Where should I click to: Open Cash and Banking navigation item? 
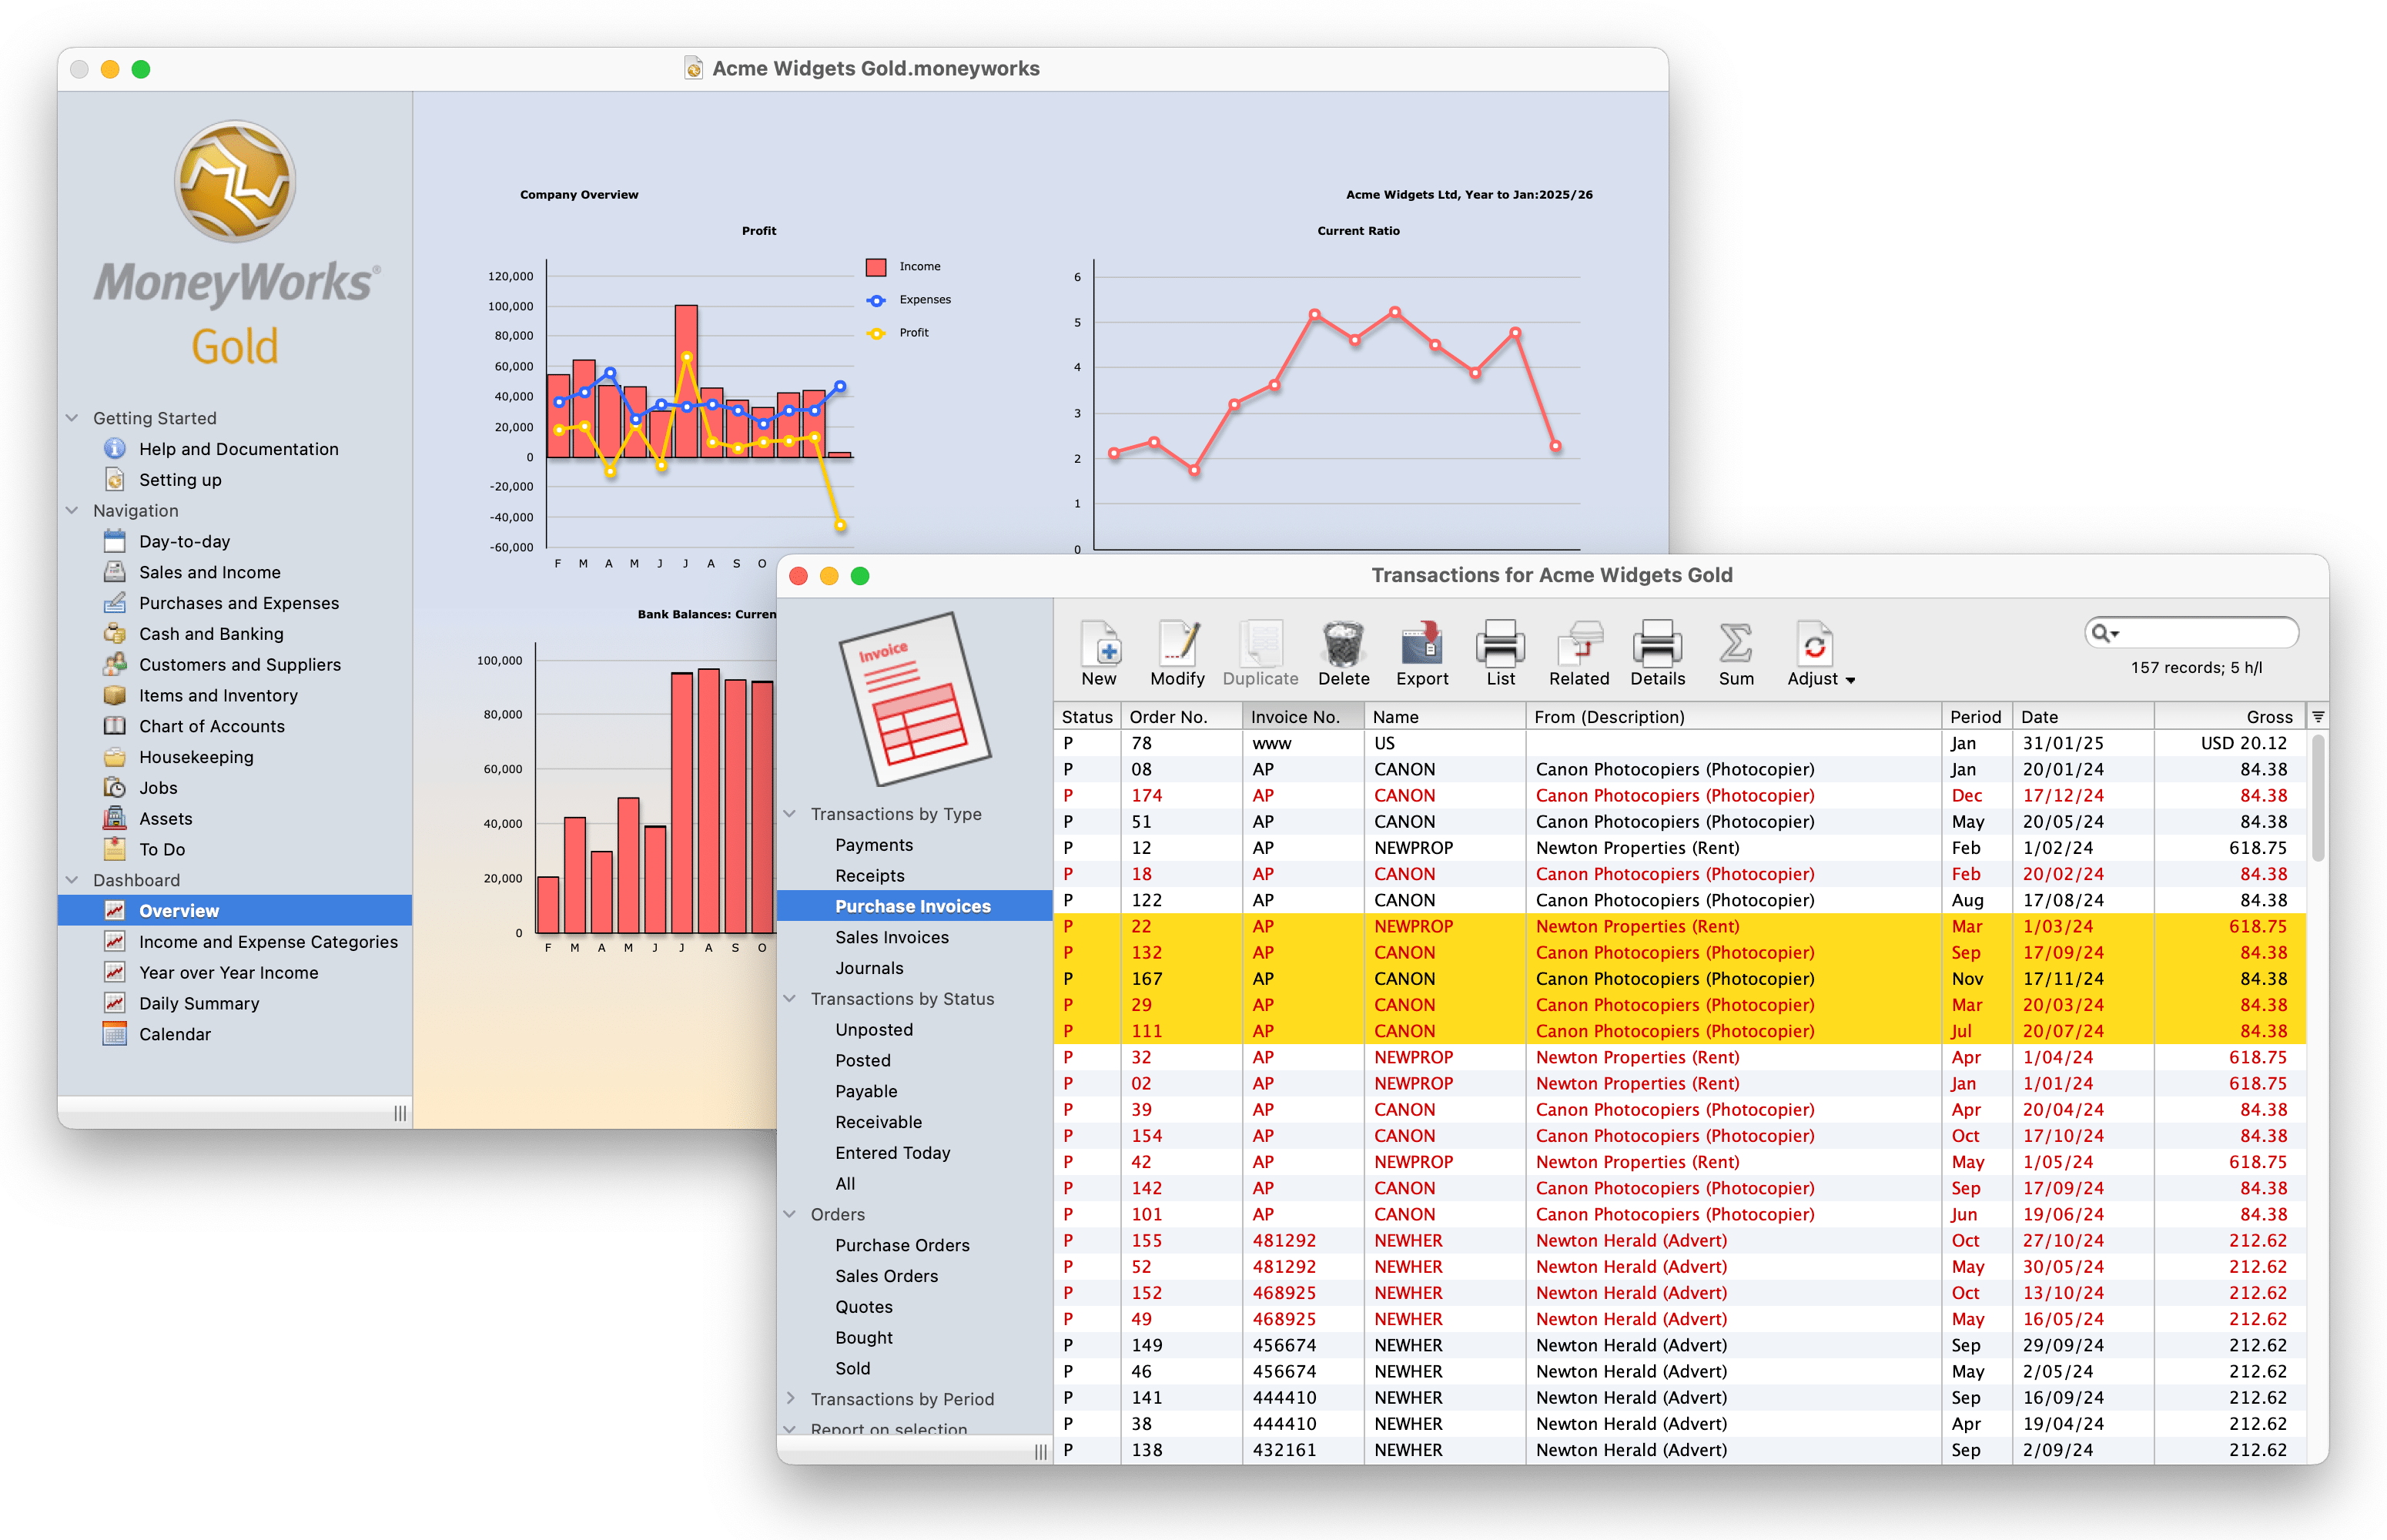coord(211,634)
